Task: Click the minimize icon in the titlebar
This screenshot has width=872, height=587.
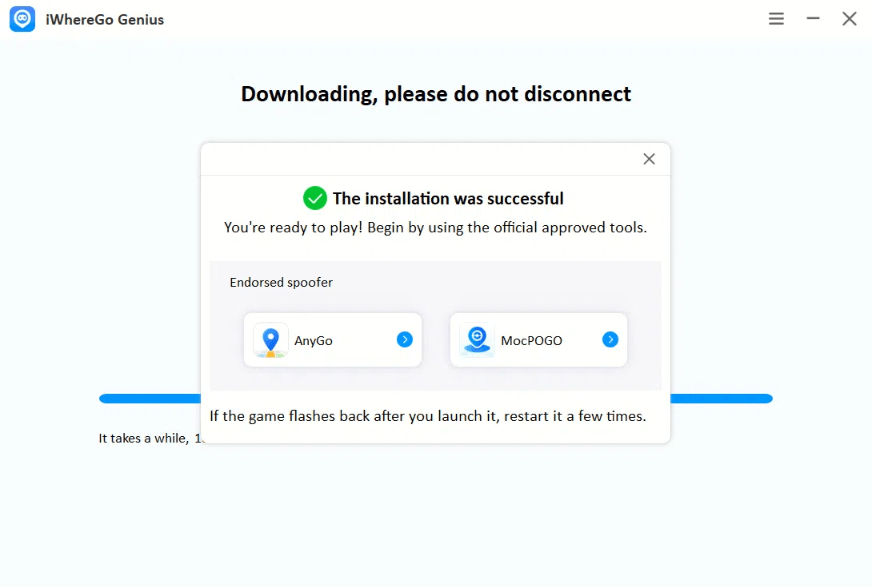Action: pos(813,18)
